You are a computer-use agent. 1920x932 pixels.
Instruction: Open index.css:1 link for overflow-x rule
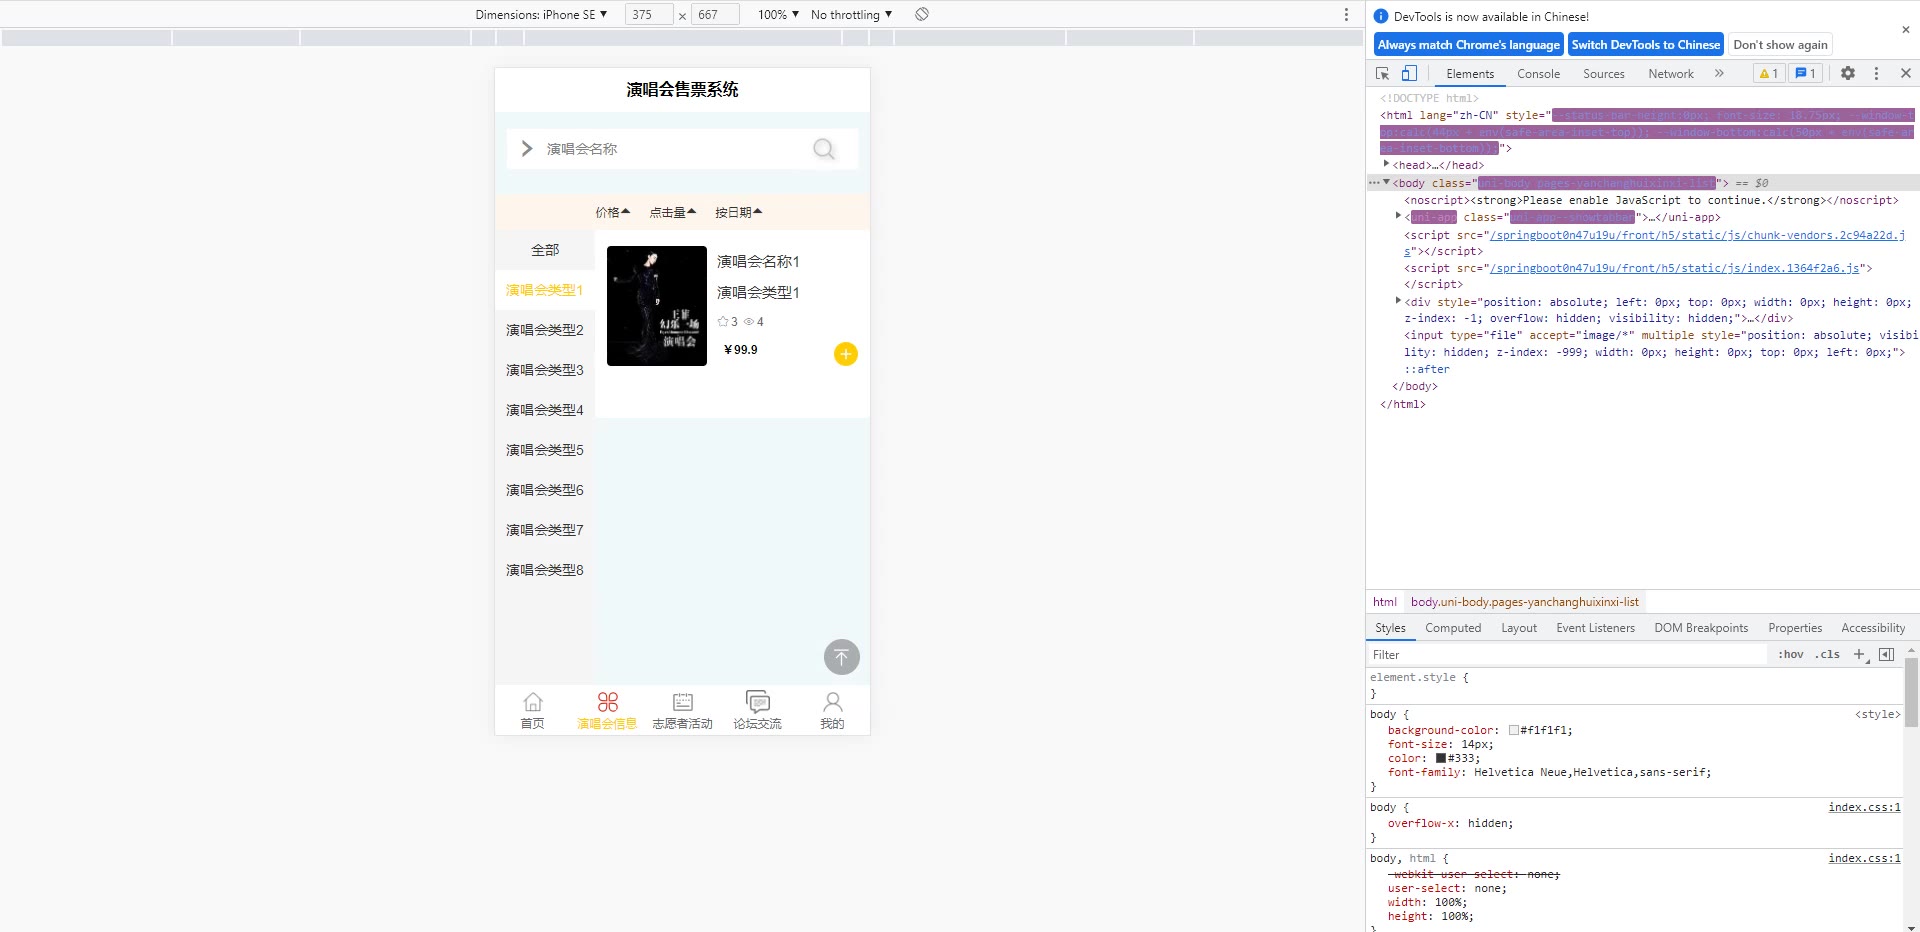point(1864,807)
